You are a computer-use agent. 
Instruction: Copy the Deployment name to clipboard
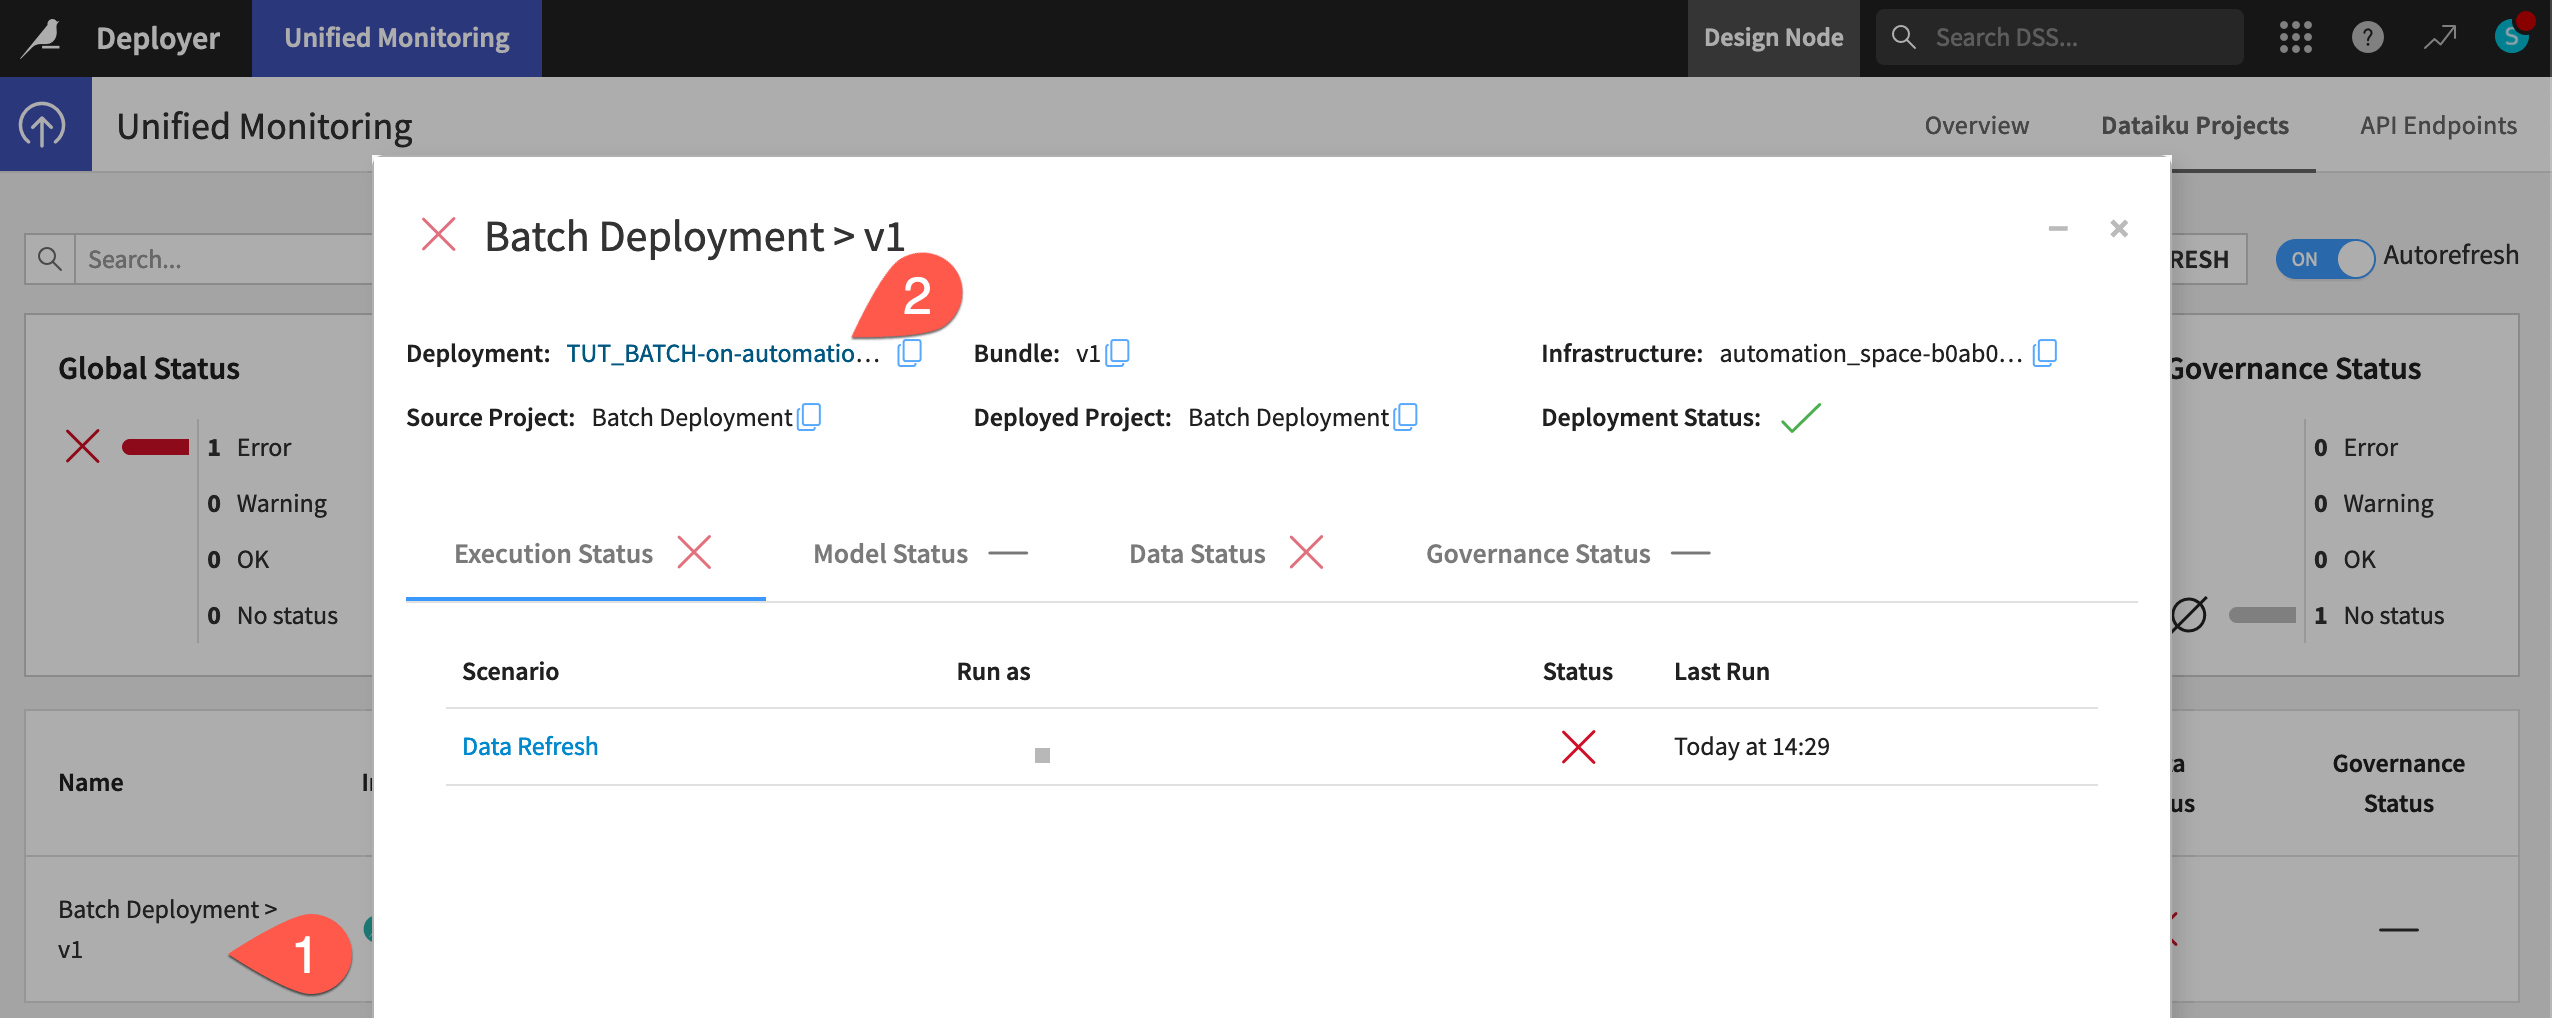coord(909,353)
